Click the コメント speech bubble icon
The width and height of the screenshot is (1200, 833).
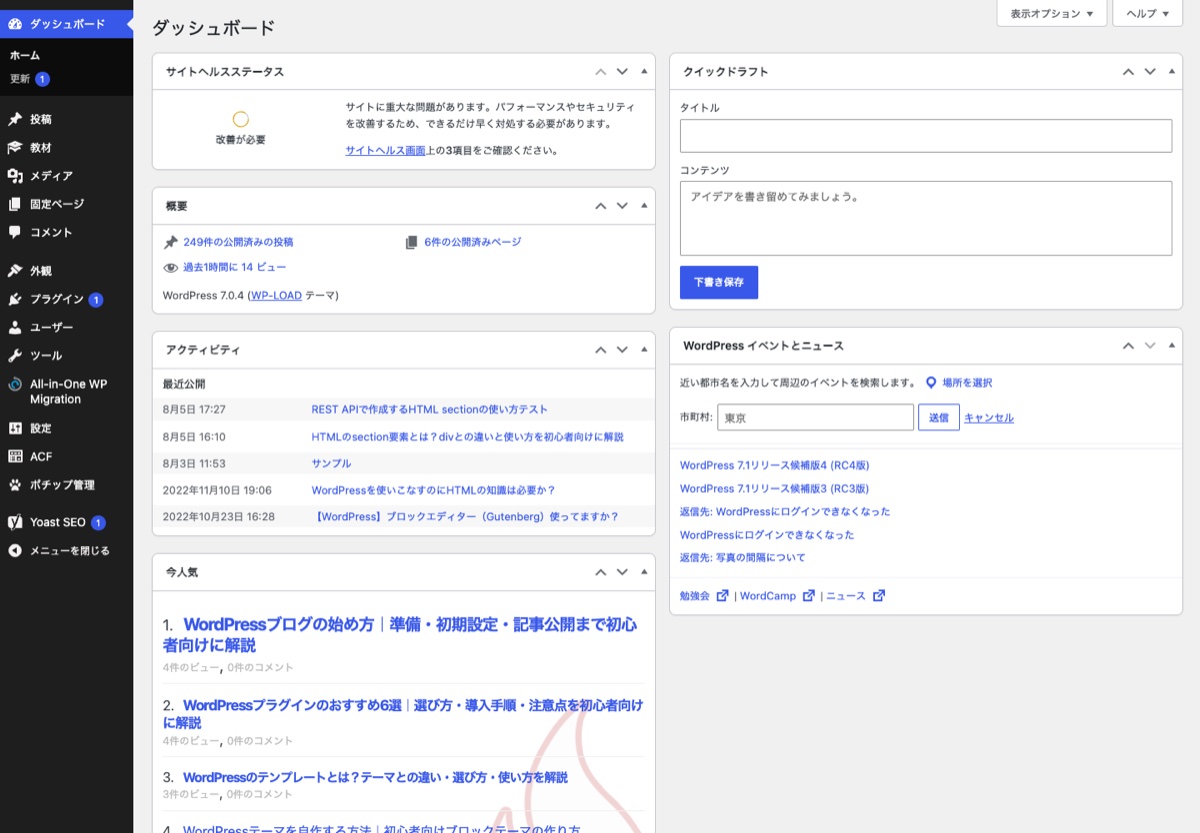pos(15,232)
